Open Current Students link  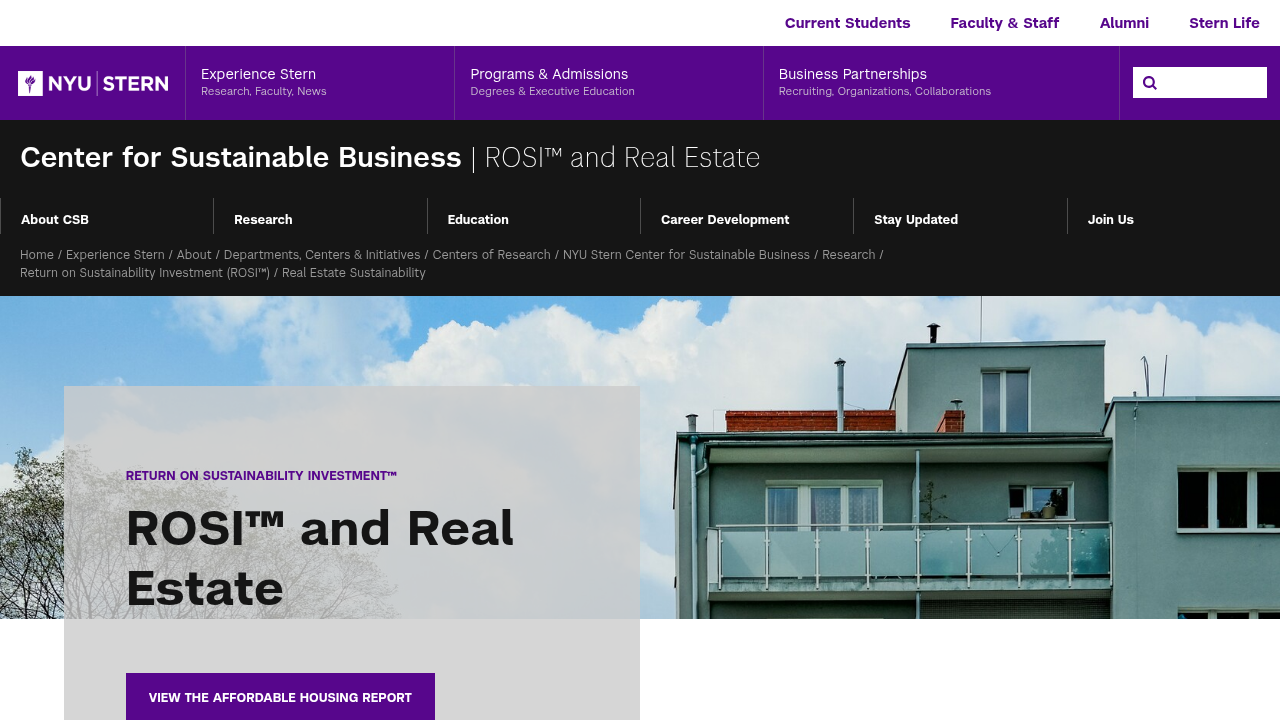point(847,23)
